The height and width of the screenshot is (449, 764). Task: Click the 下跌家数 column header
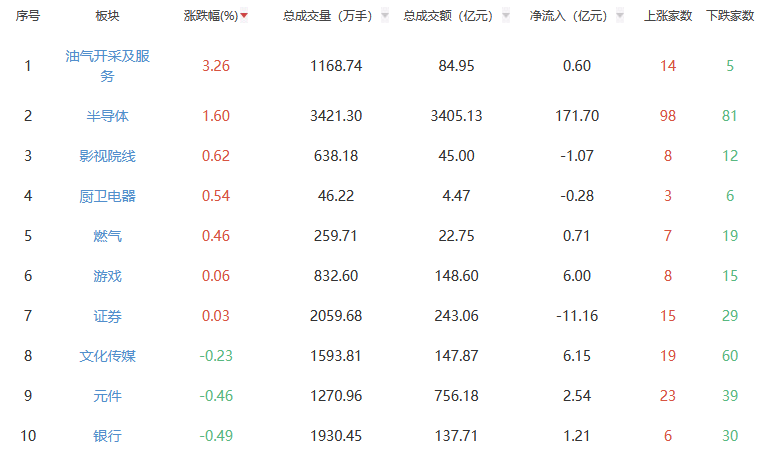coord(730,16)
